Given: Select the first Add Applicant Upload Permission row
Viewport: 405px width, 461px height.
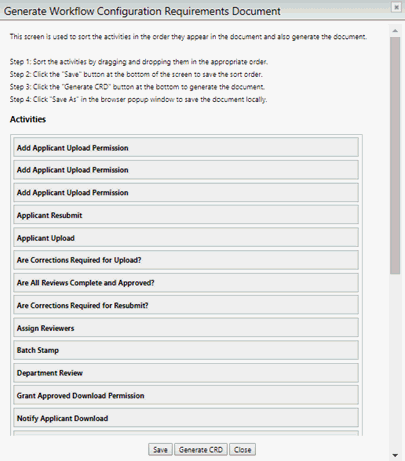Looking at the screenshot, I should 186,147.
